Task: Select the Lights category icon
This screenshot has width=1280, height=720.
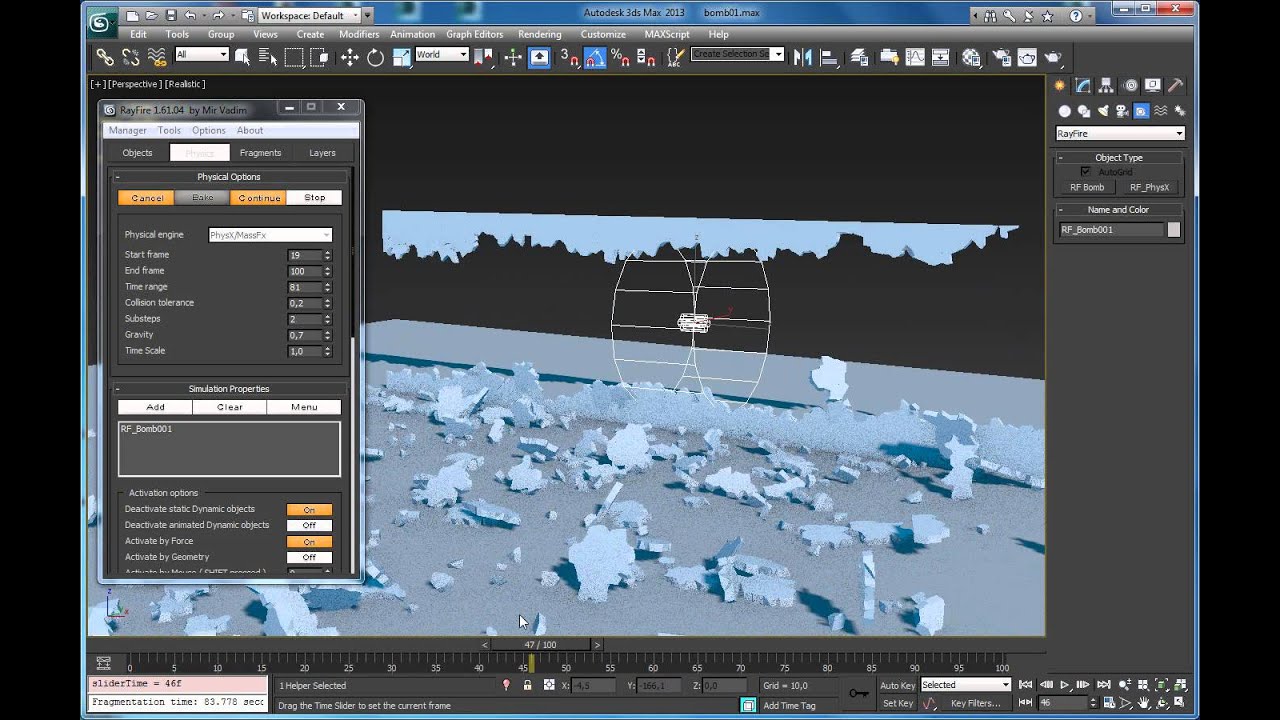Action: (1103, 111)
